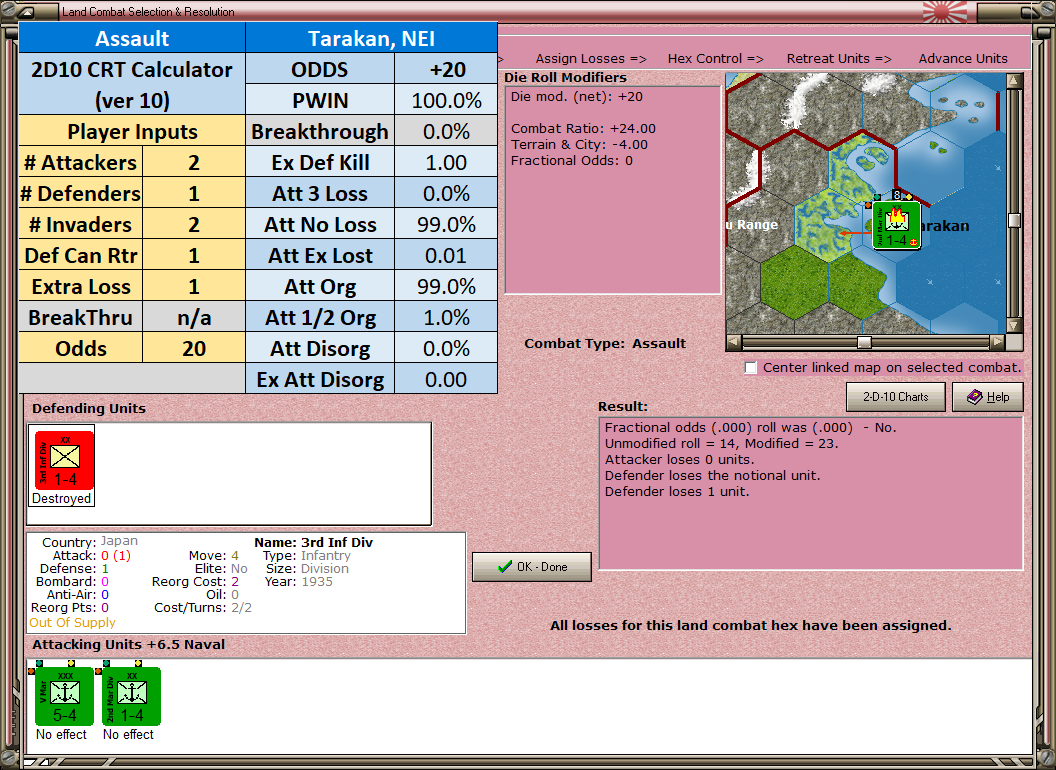Click the map scroll right arrow
This screenshot has height=770, width=1056.
pos(997,342)
